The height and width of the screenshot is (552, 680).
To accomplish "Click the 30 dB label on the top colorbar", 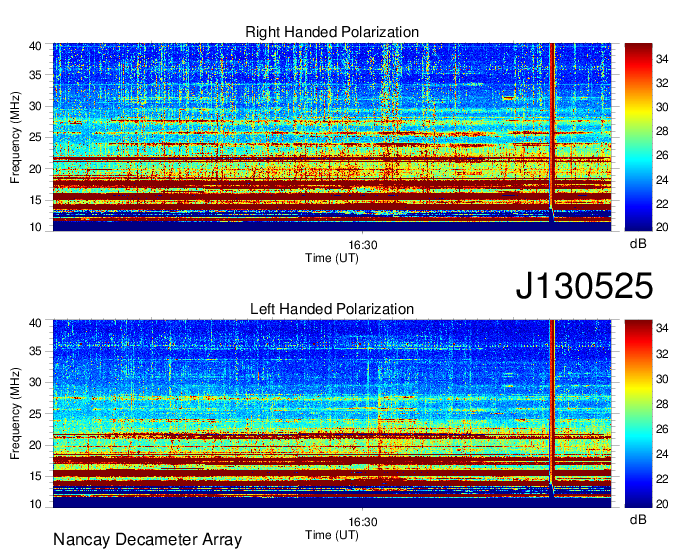I will pos(662,107).
